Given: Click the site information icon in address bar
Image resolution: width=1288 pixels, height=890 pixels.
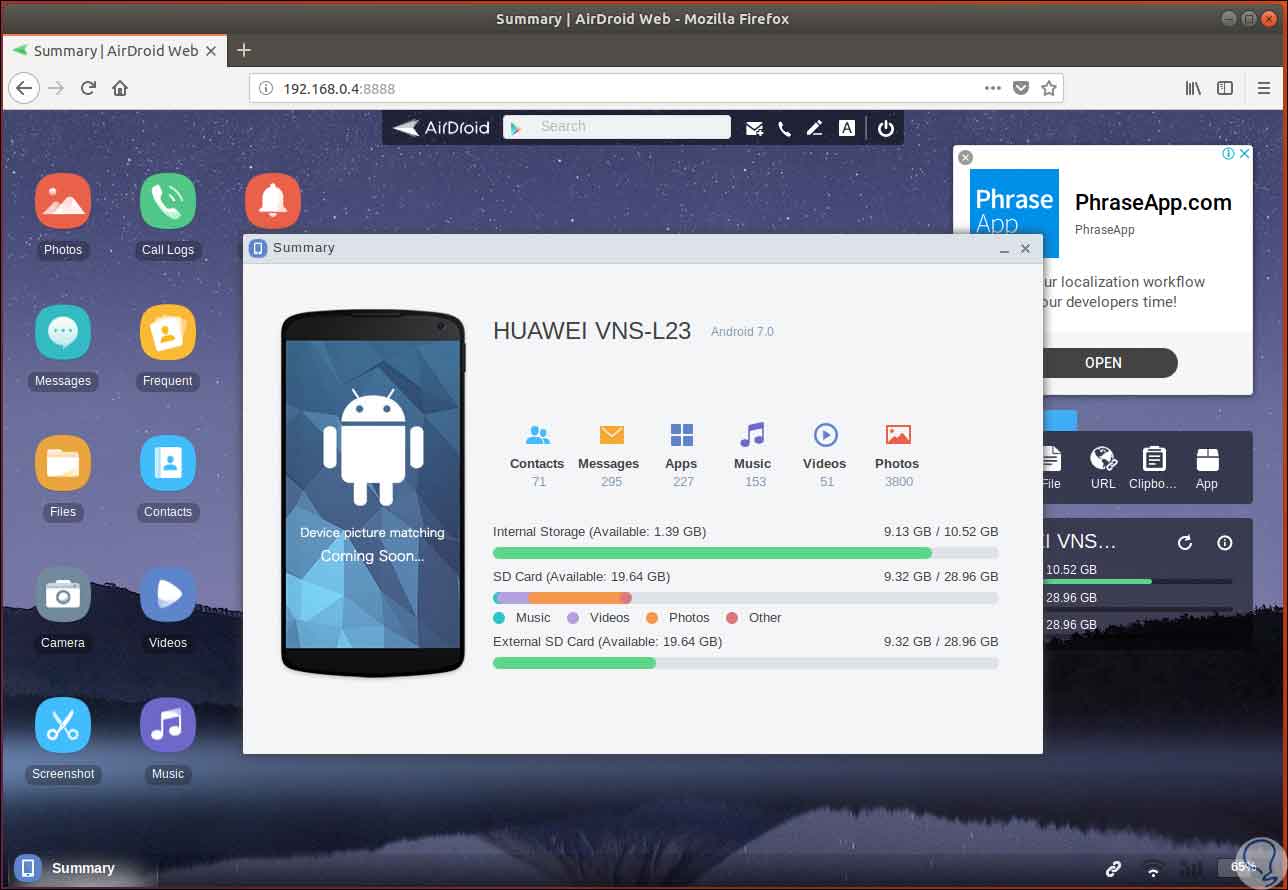Looking at the screenshot, I should point(266,88).
